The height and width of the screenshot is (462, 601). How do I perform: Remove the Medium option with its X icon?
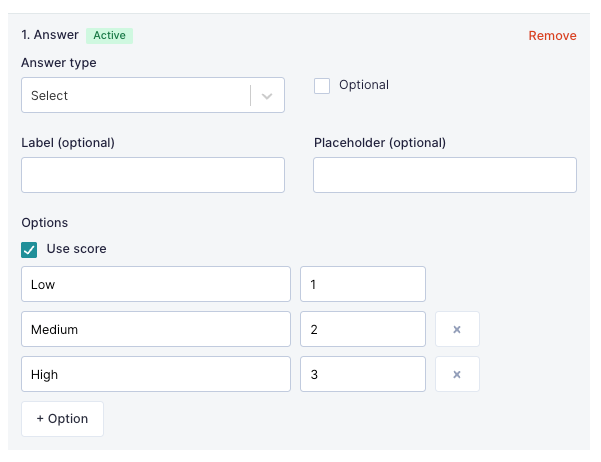457,329
